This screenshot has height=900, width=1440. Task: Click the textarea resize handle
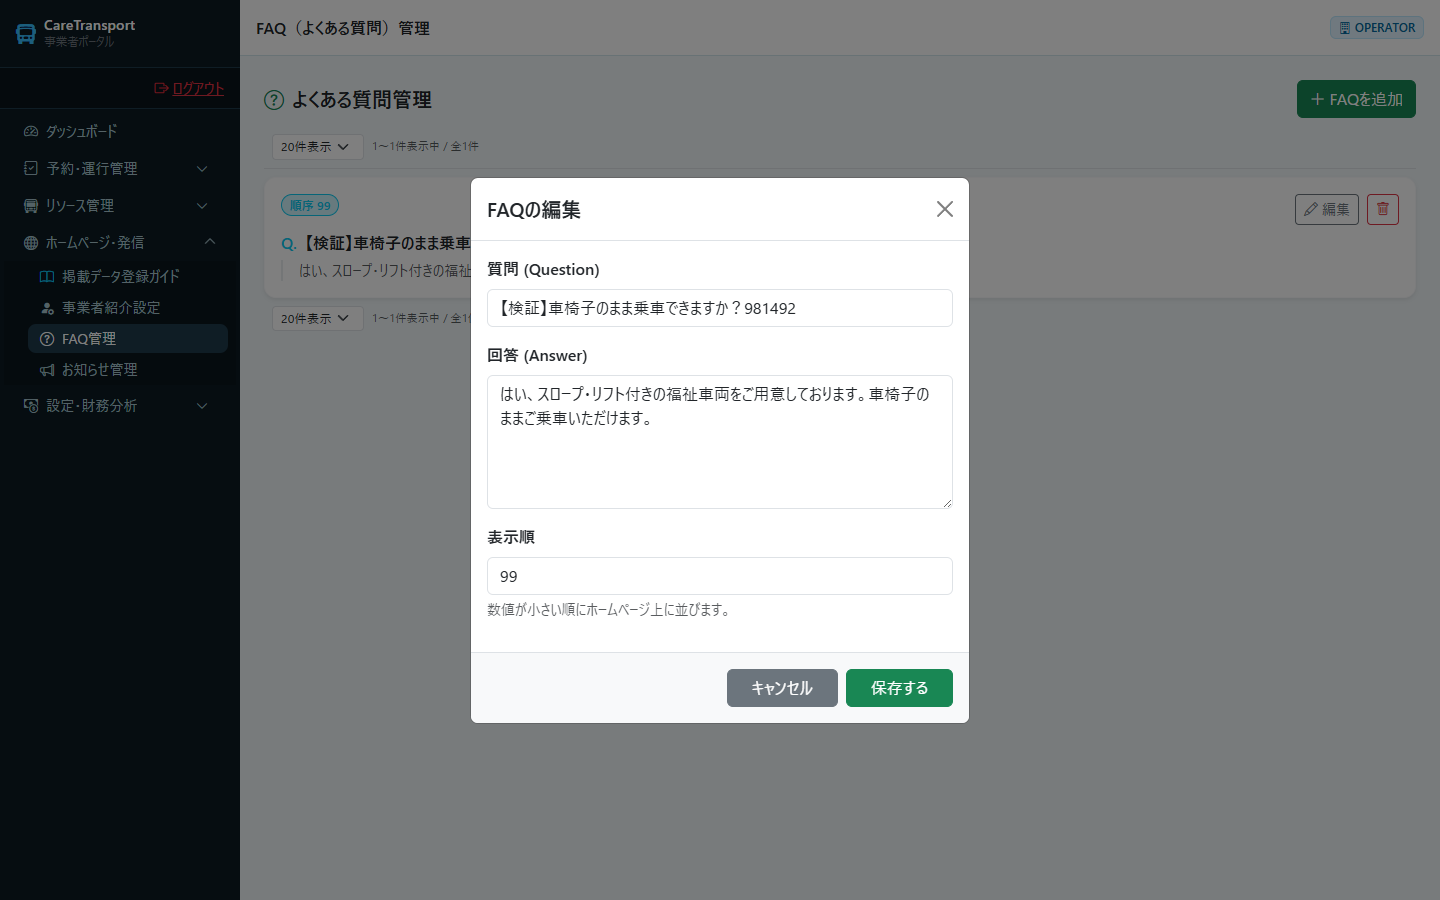tap(946, 502)
